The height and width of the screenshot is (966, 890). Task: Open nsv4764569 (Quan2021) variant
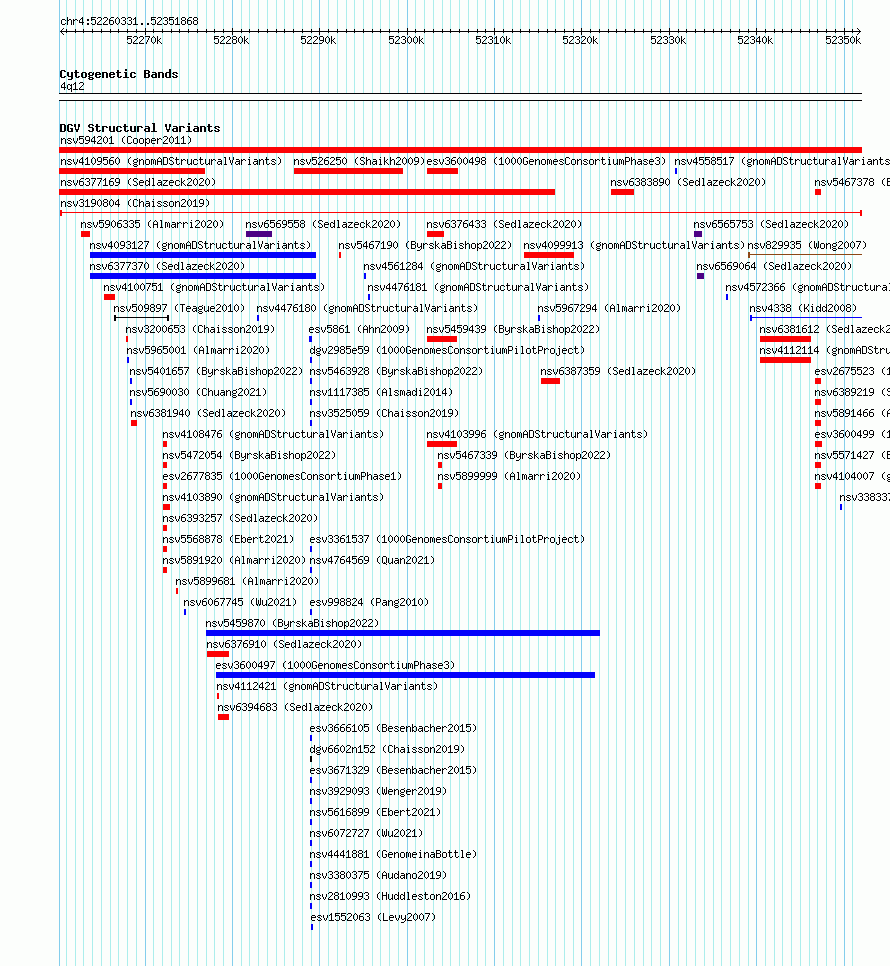pyautogui.click(x=371, y=560)
